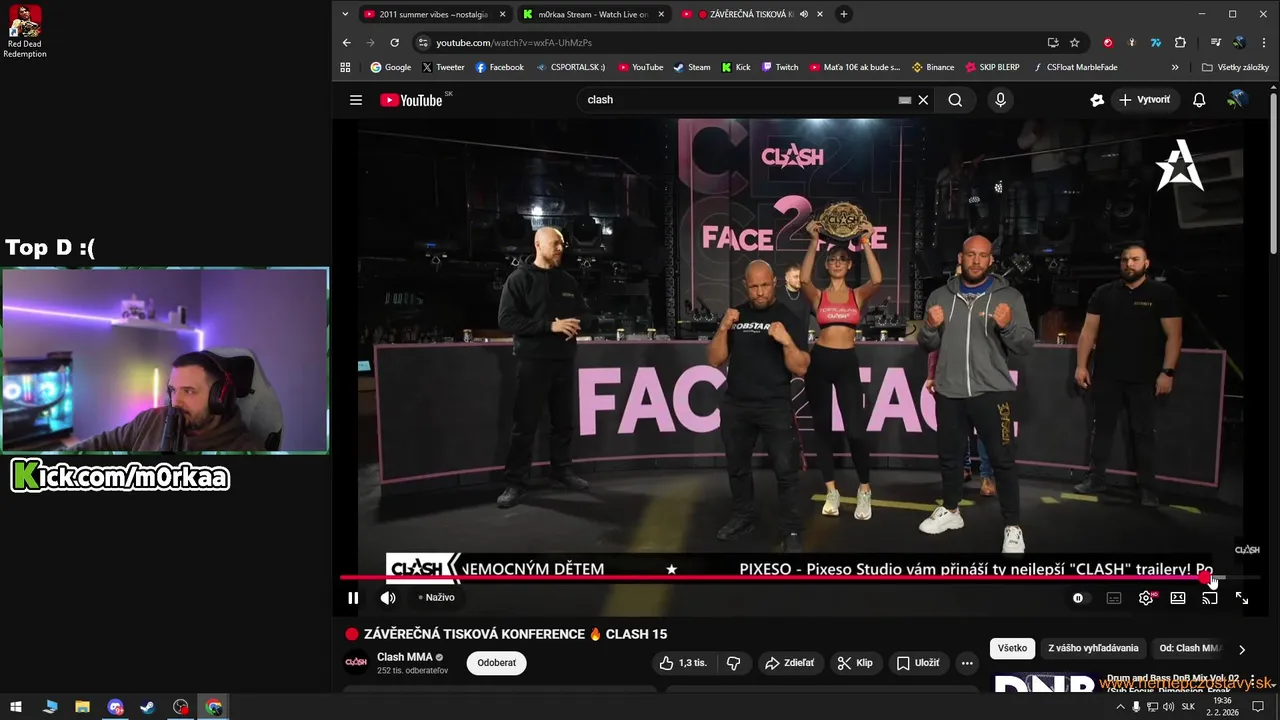The width and height of the screenshot is (1280, 720).
Task: Open the Chrome extensions puzzle icon
Action: pos(1180,43)
